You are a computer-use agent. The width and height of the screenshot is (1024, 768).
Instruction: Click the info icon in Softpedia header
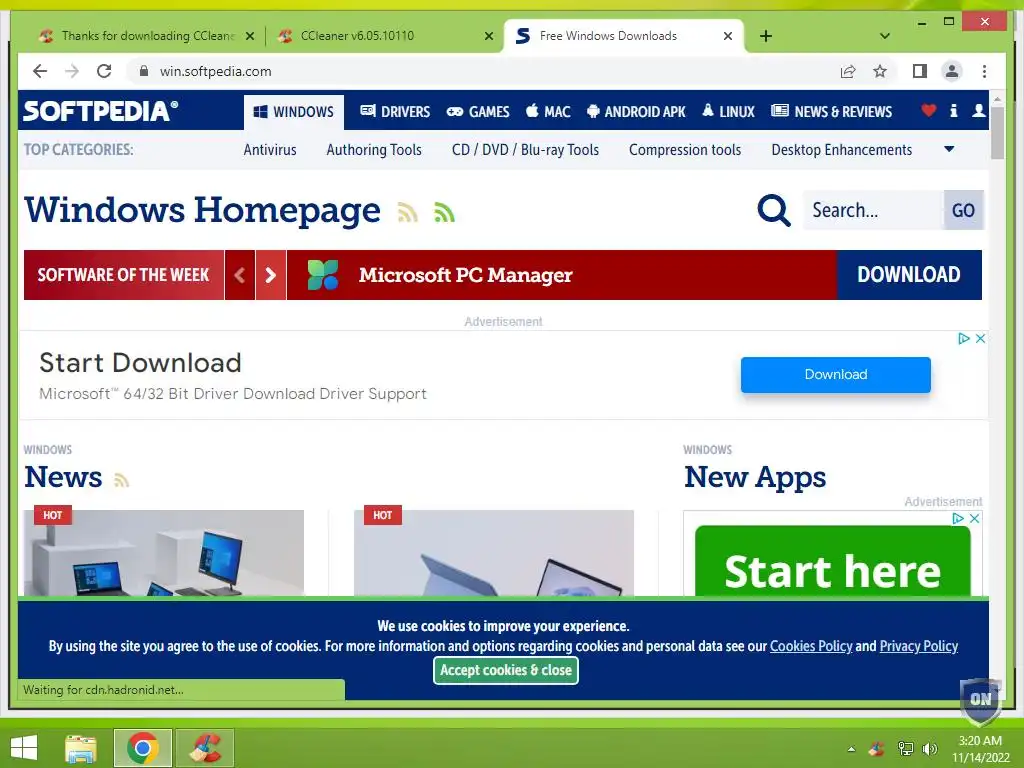click(x=953, y=110)
